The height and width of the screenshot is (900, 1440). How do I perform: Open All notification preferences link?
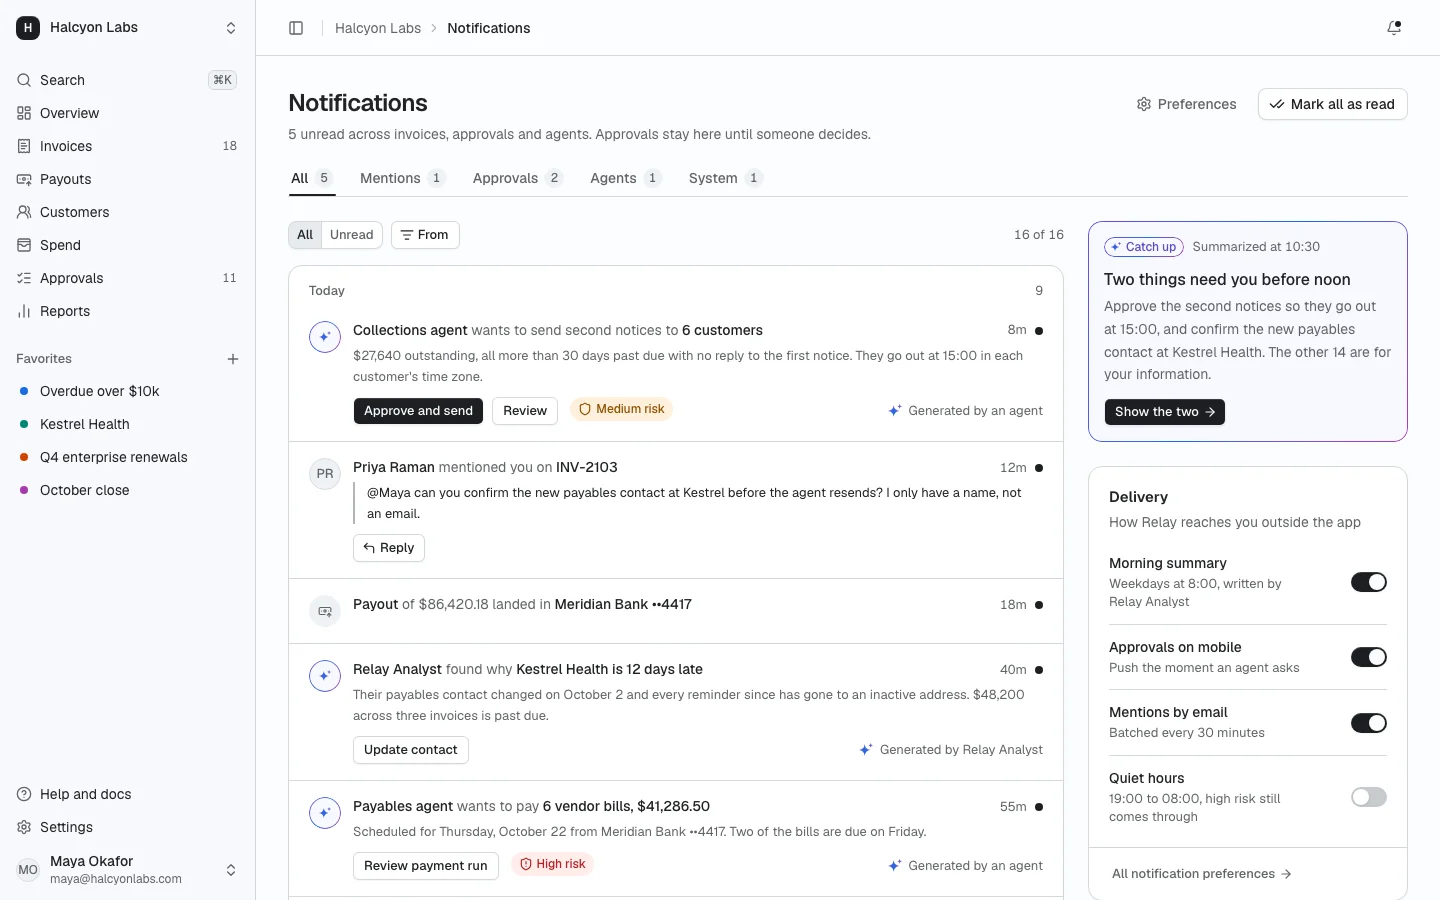pos(1202,874)
